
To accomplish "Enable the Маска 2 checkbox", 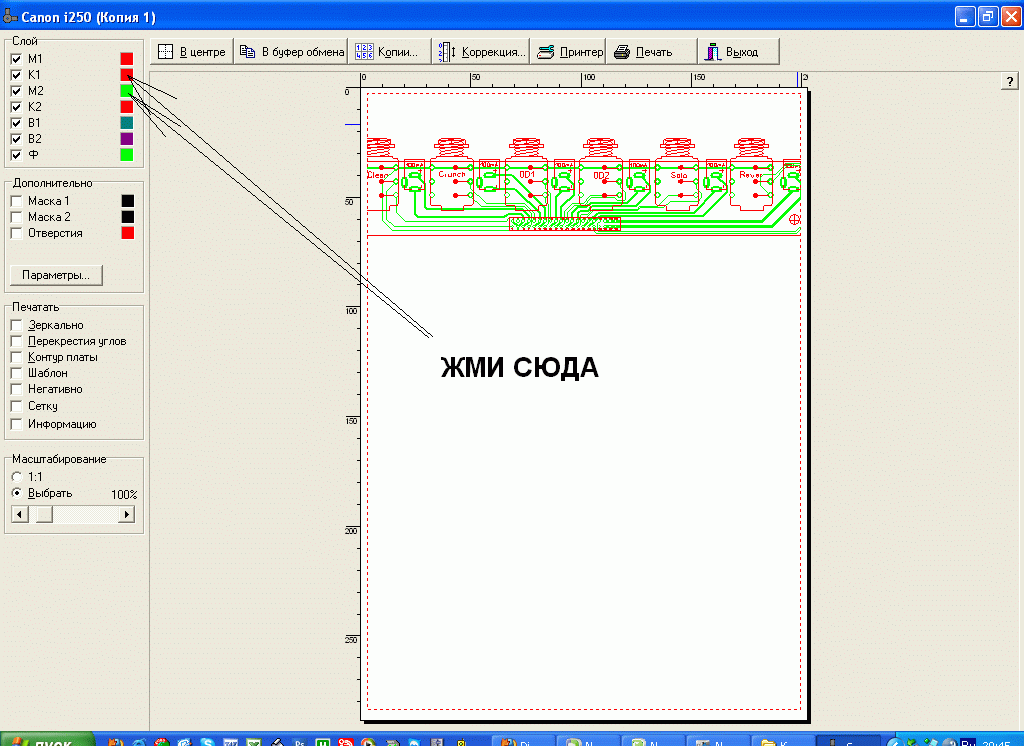I will pos(16,217).
